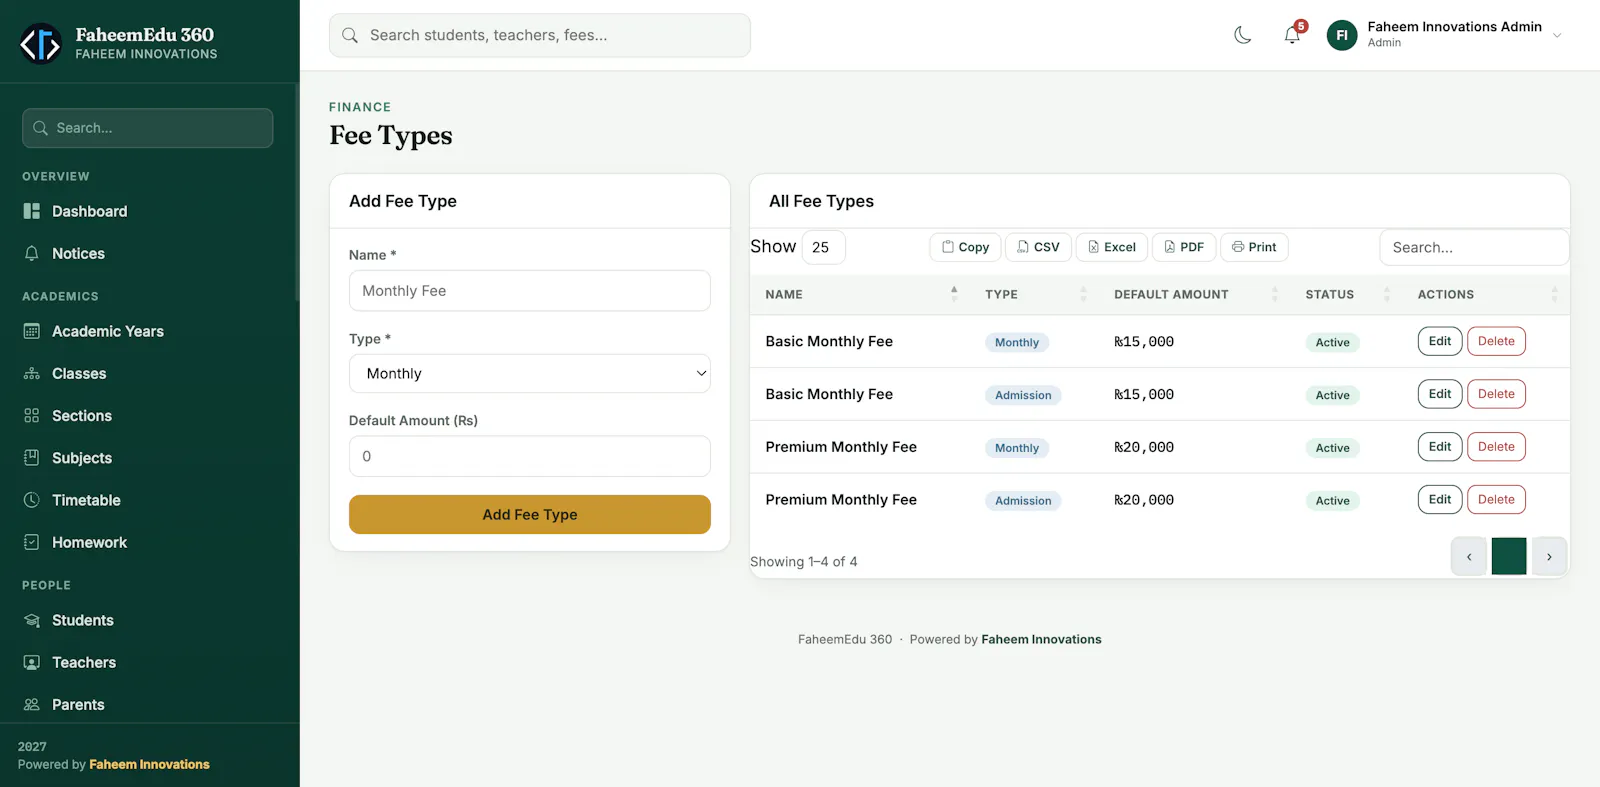Screen dimensions: 1600x787
Task: Delete the Premium Monthly Fee Admission row
Action: point(1496,499)
